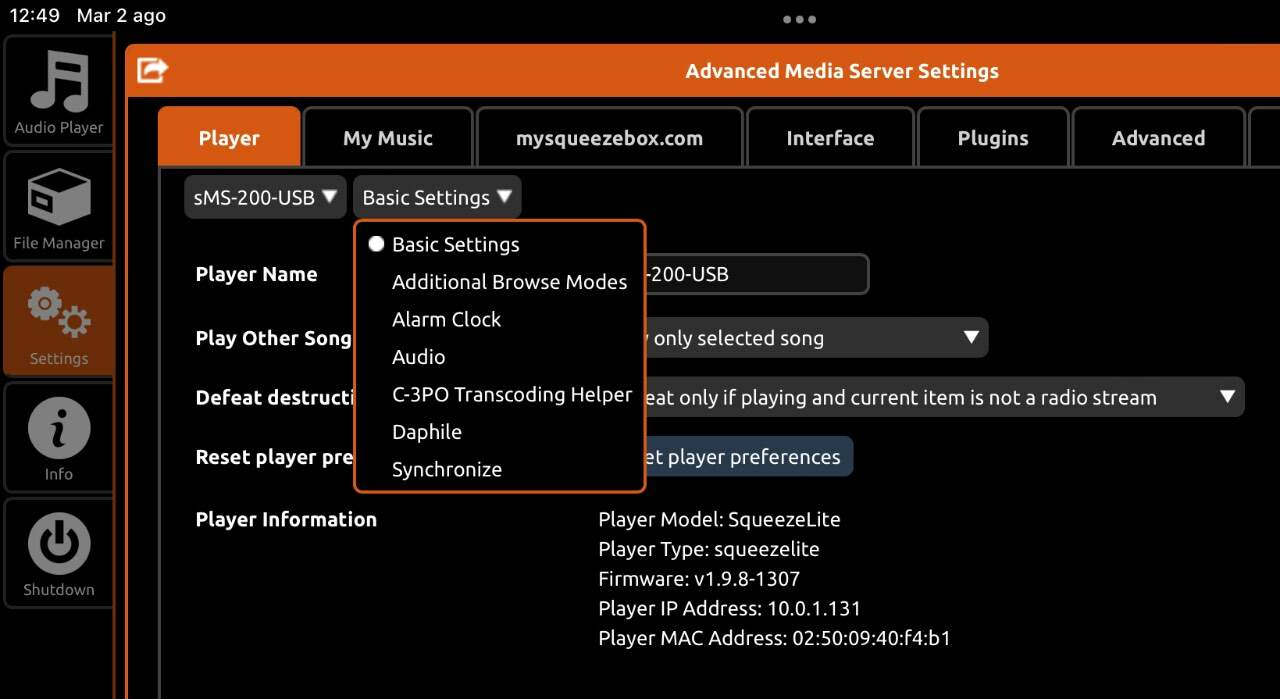Choose Audio from the settings list

pos(418,357)
